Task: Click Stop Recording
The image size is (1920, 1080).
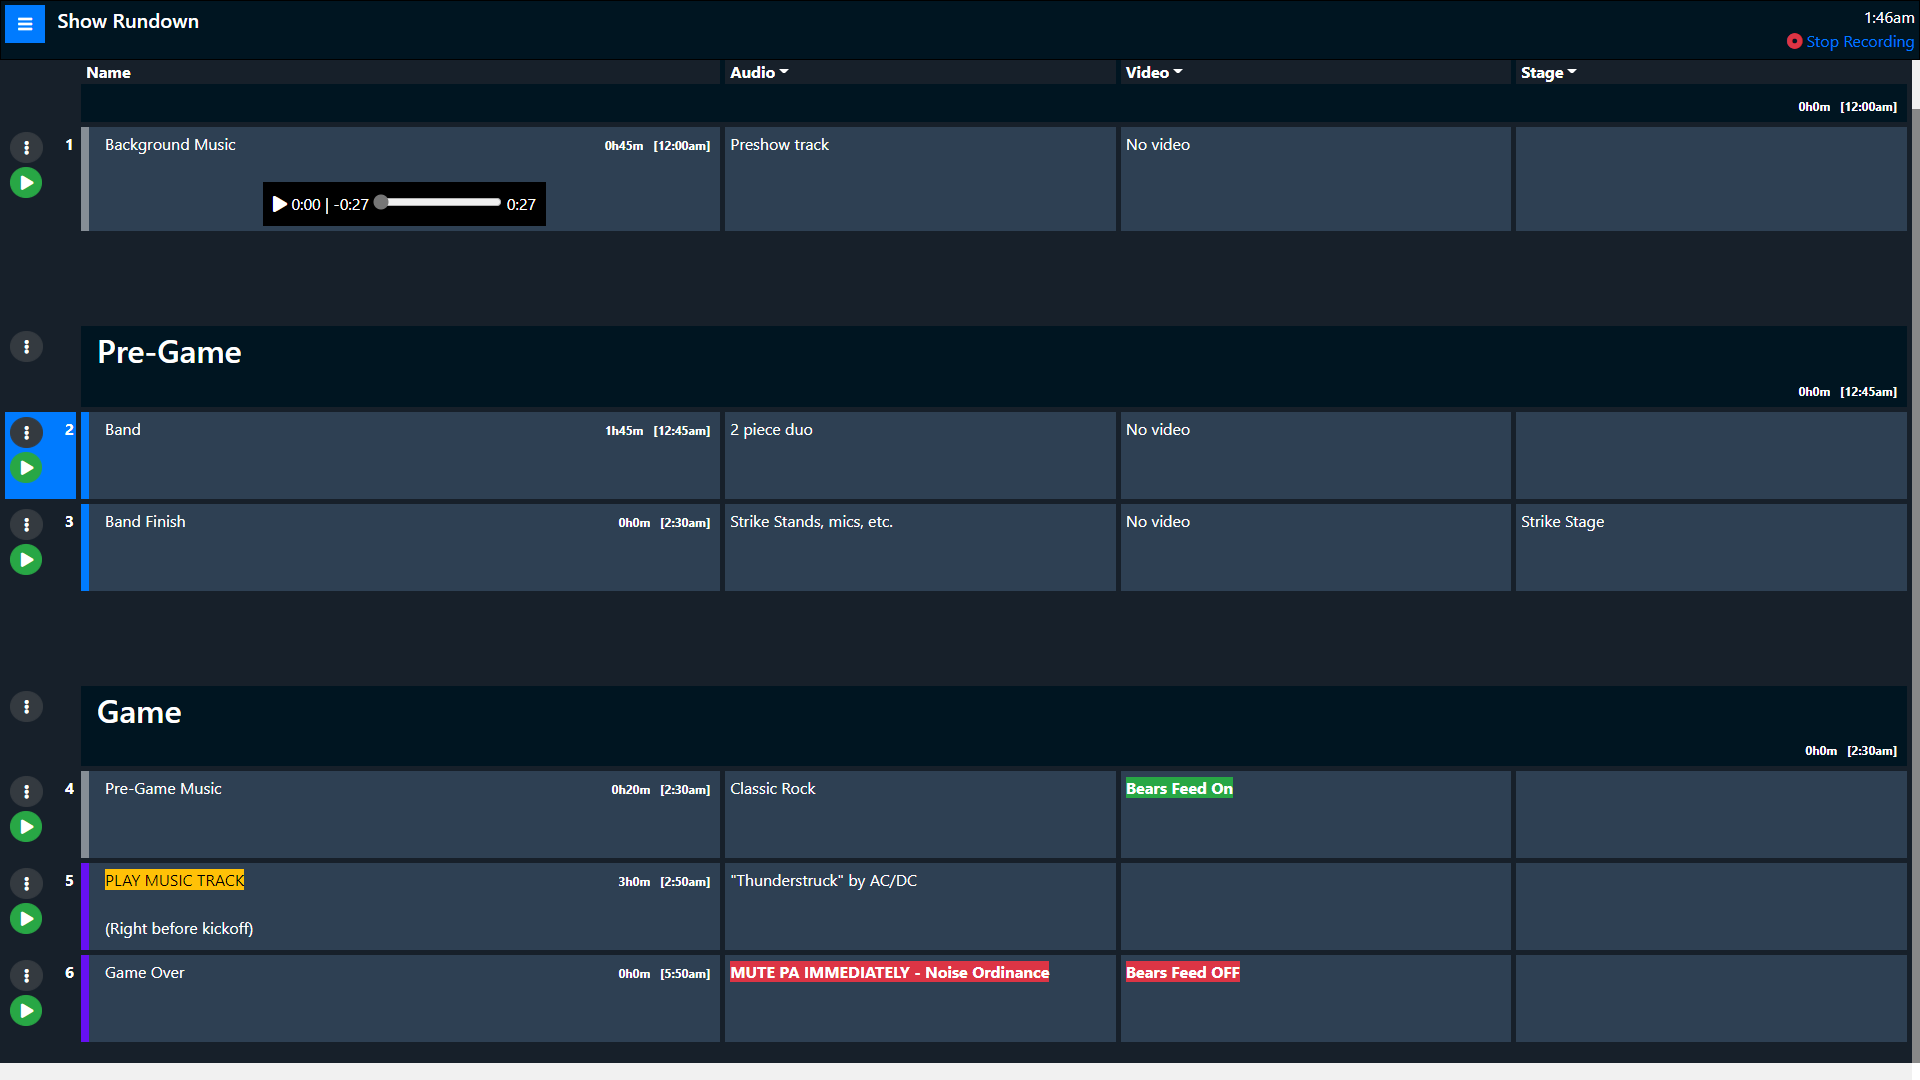Action: (1860, 42)
